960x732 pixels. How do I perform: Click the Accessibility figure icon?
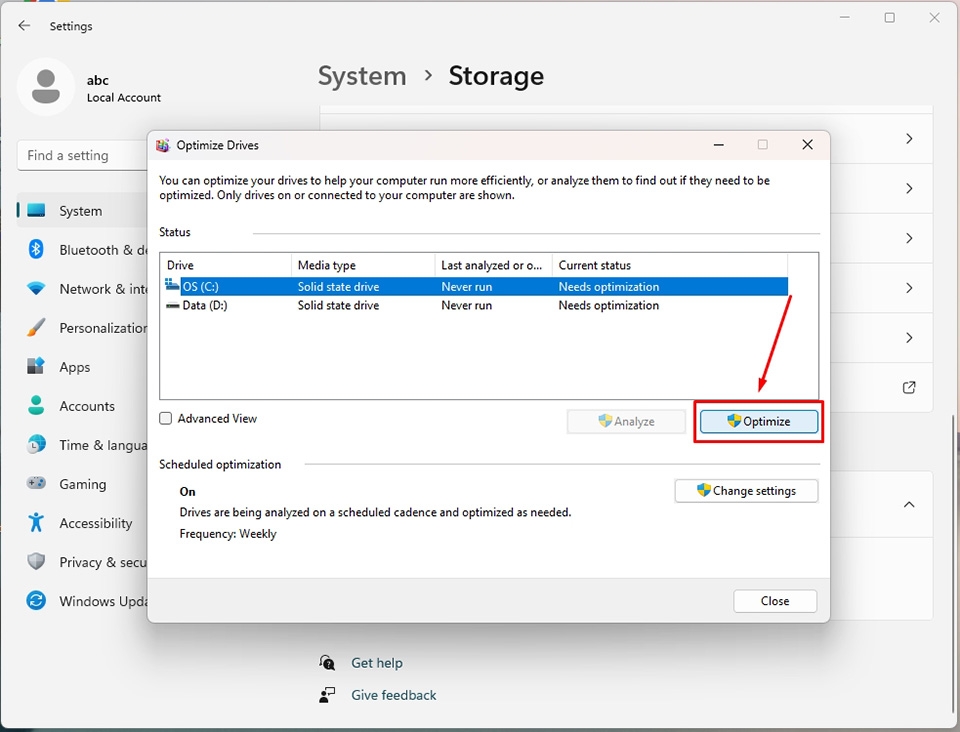(36, 522)
